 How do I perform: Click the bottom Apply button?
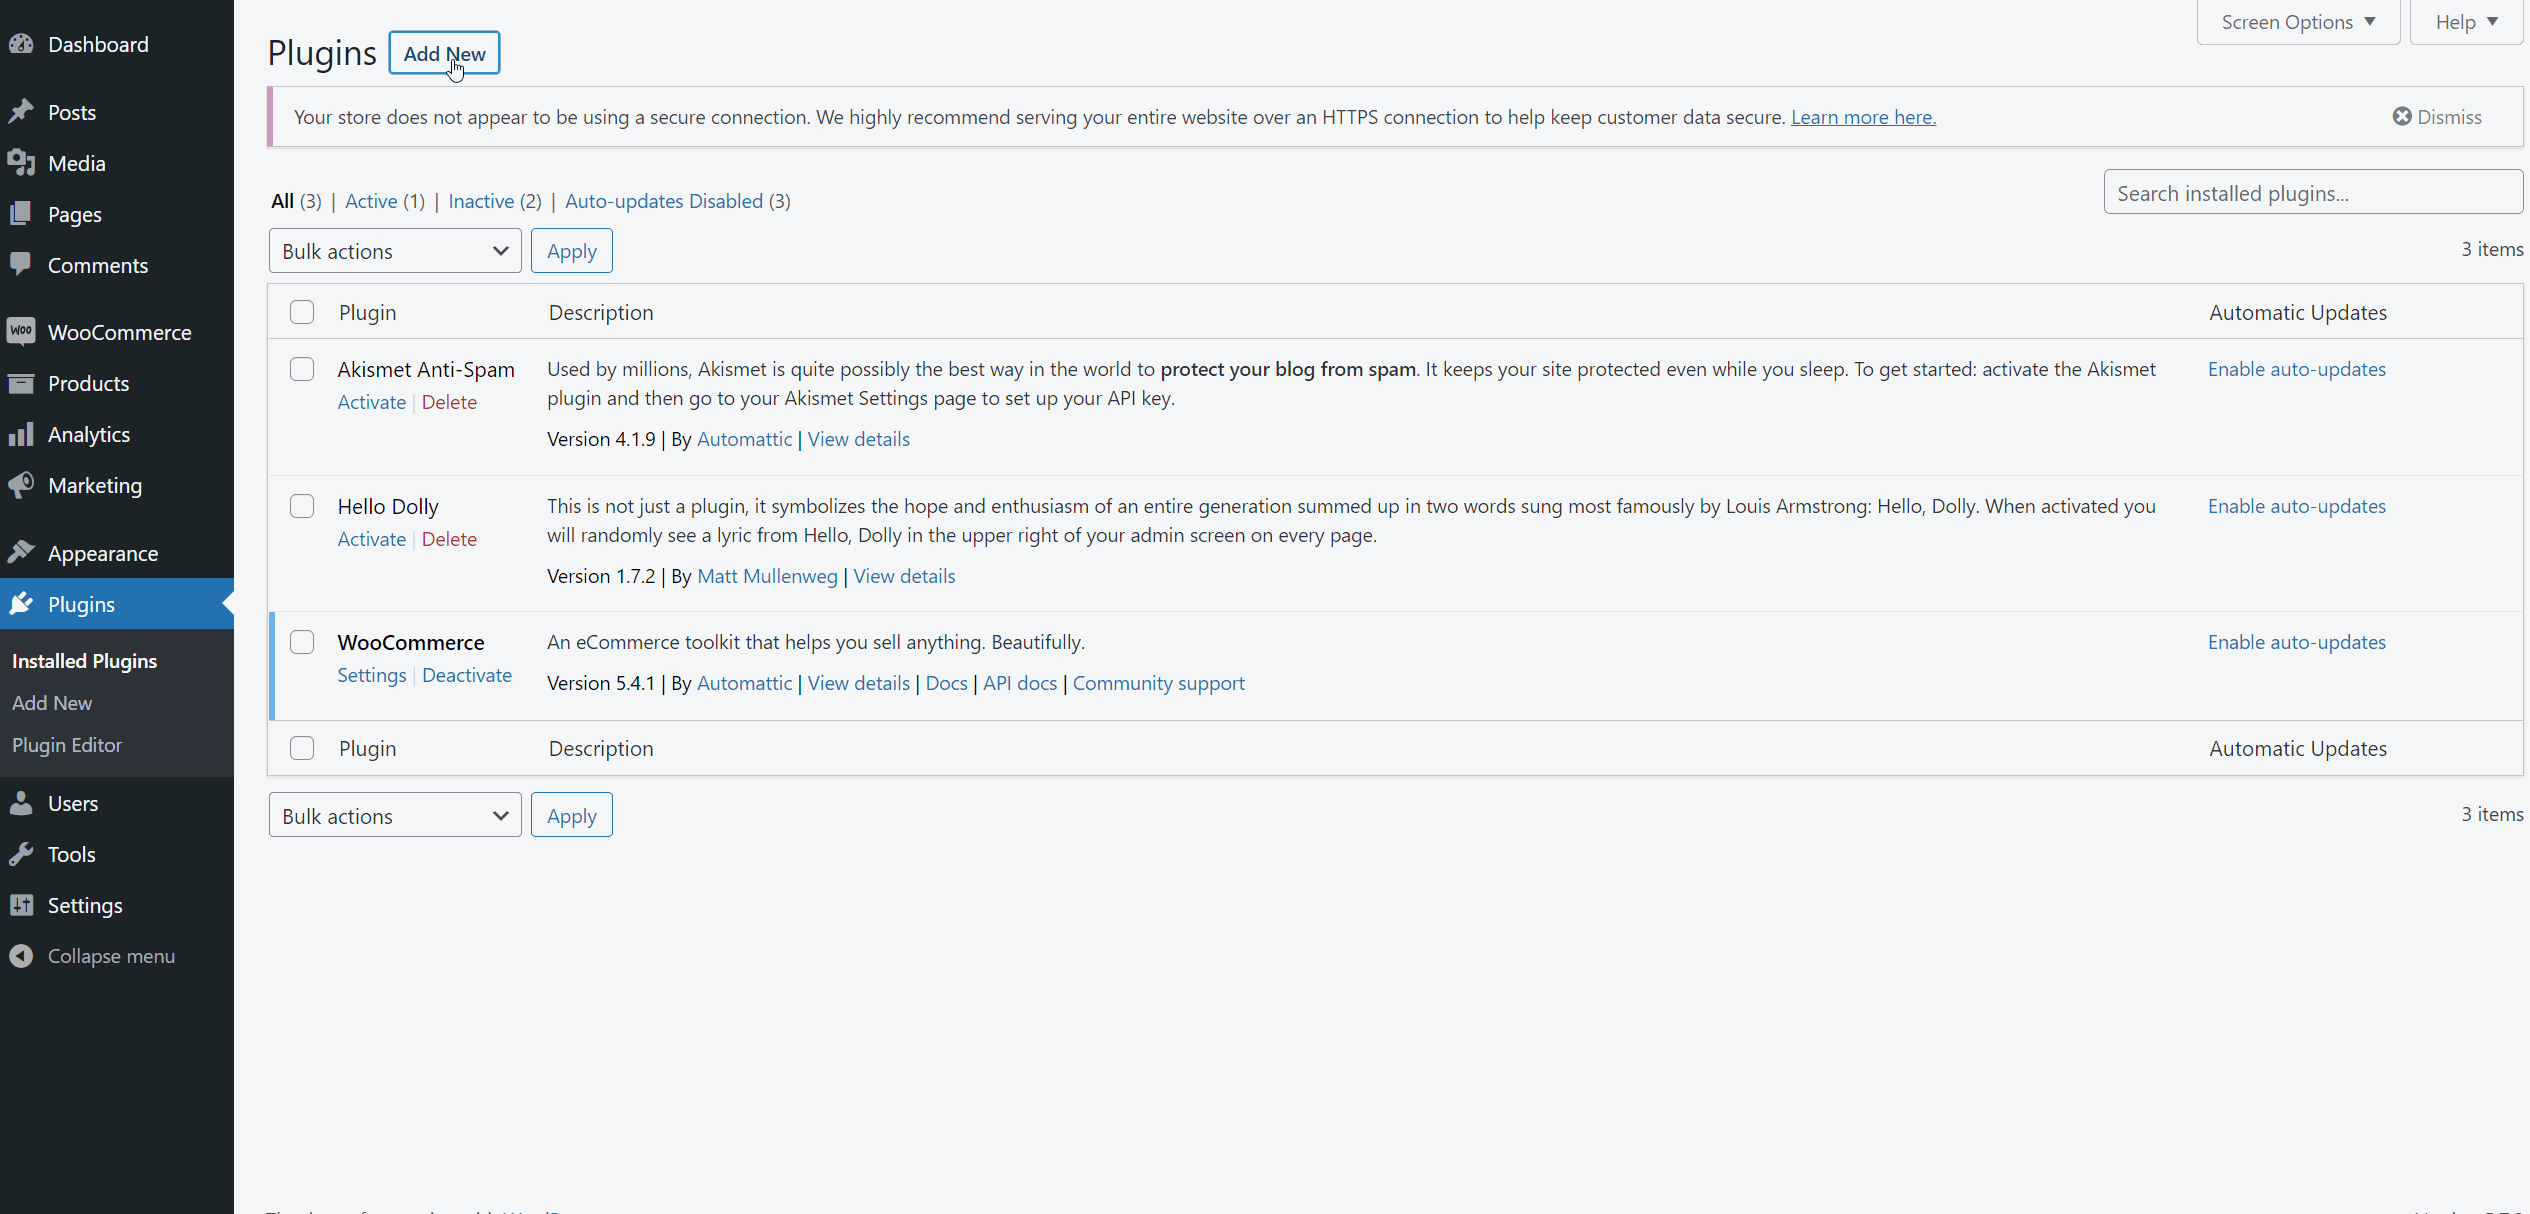(572, 816)
